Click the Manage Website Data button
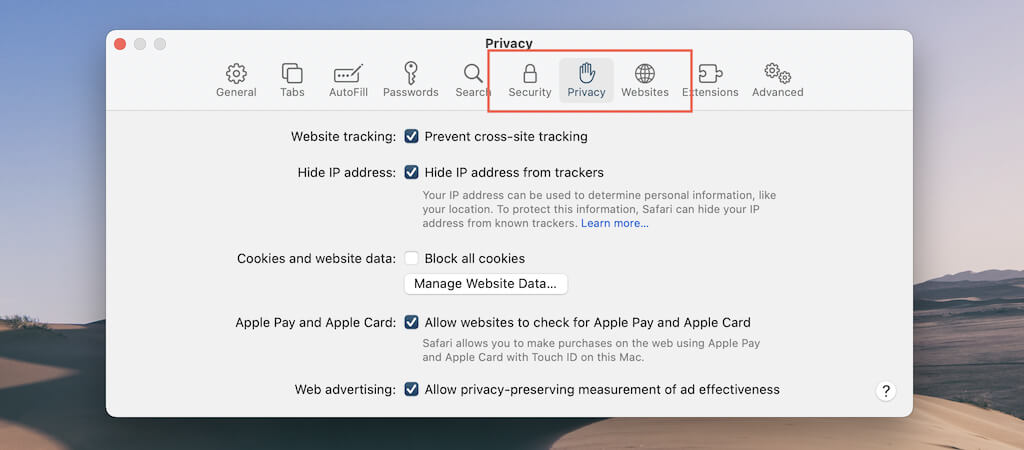 tap(486, 284)
